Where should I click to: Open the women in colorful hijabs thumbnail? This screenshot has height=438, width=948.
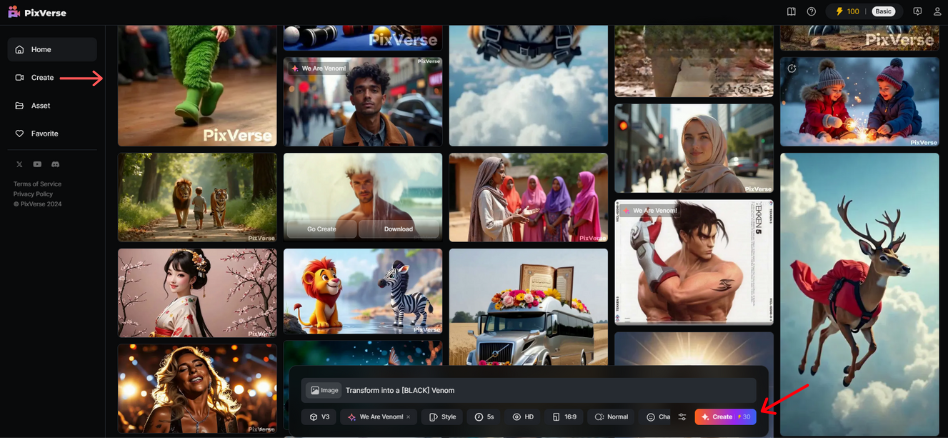tap(528, 197)
